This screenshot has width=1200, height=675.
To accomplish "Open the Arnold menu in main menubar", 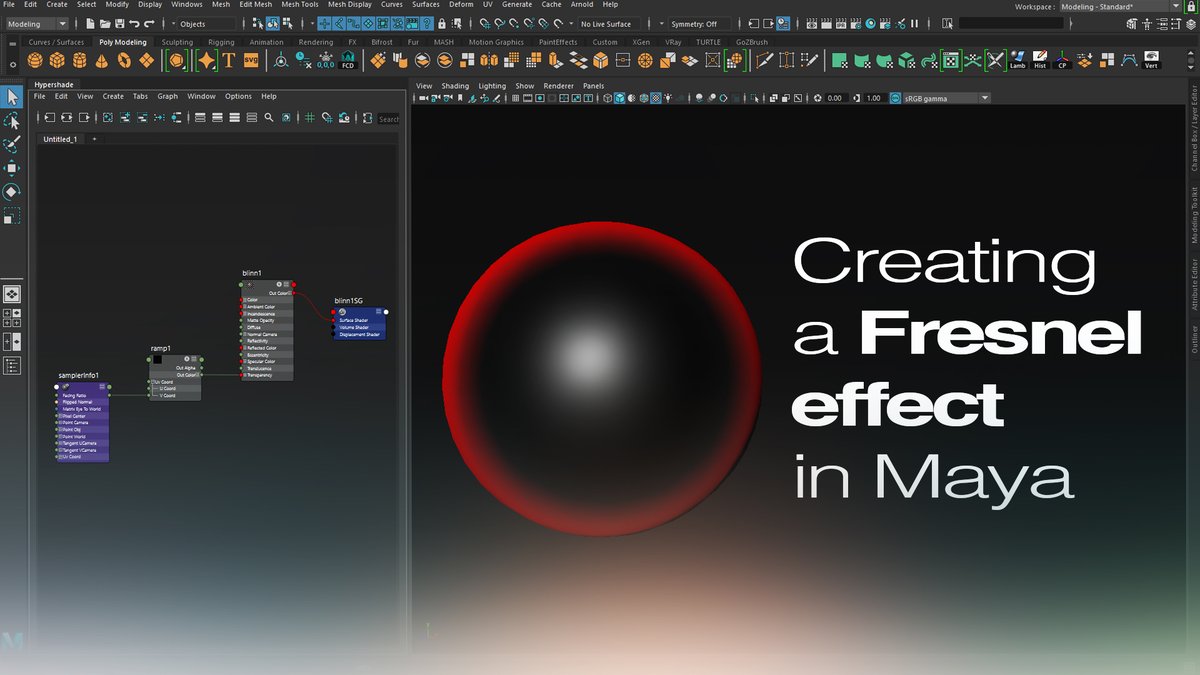I will (x=581, y=5).
